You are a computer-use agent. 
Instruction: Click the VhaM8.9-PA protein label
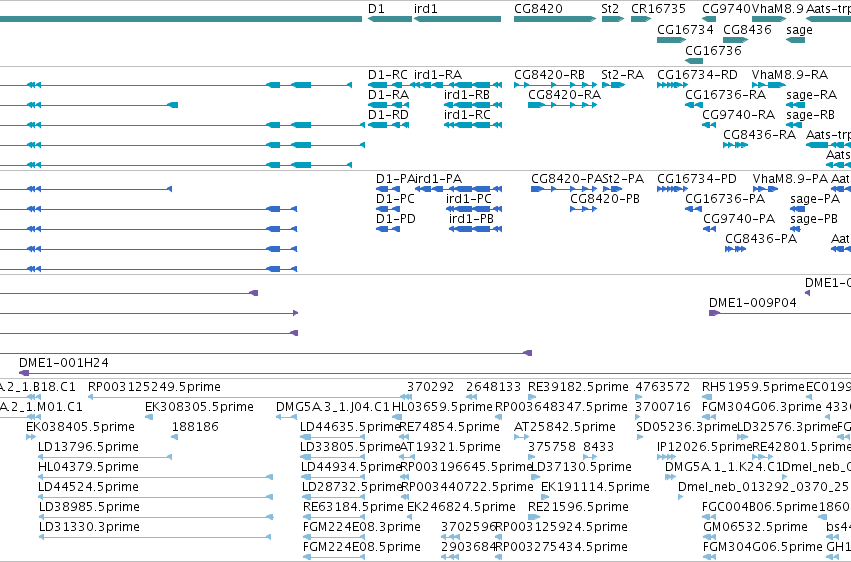790,179
